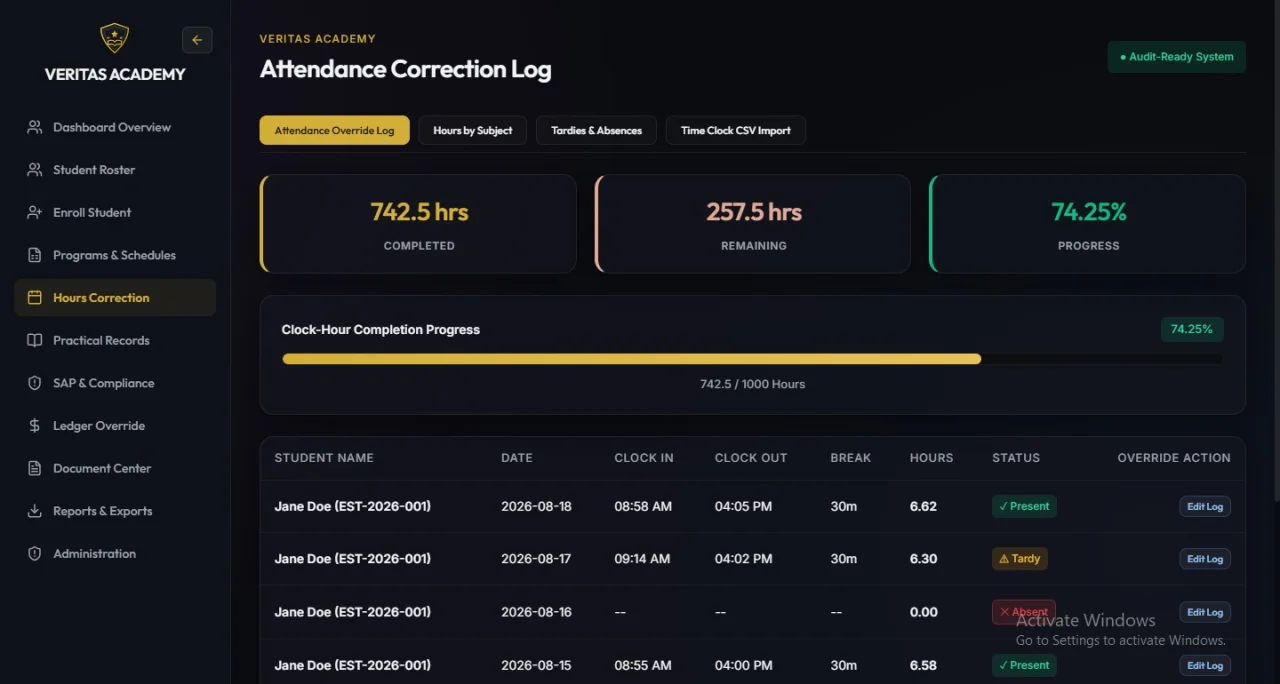Click the Audit-Ready System status badge
Viewport: 1280px width, 684px height.
point(1177,57)
